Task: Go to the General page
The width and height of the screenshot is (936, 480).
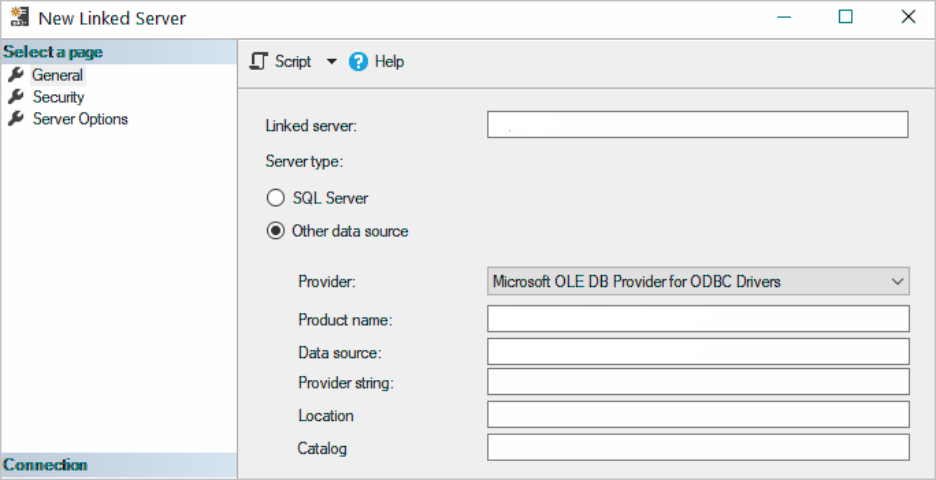Action: (x=57, y=75)
